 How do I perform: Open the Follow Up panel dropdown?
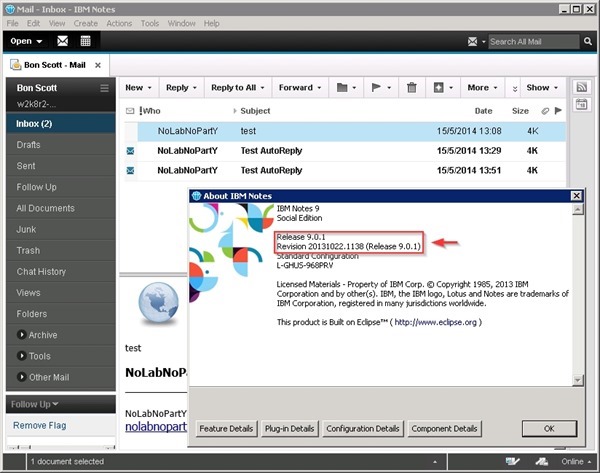pyautogui.click(x=55, y=404)
